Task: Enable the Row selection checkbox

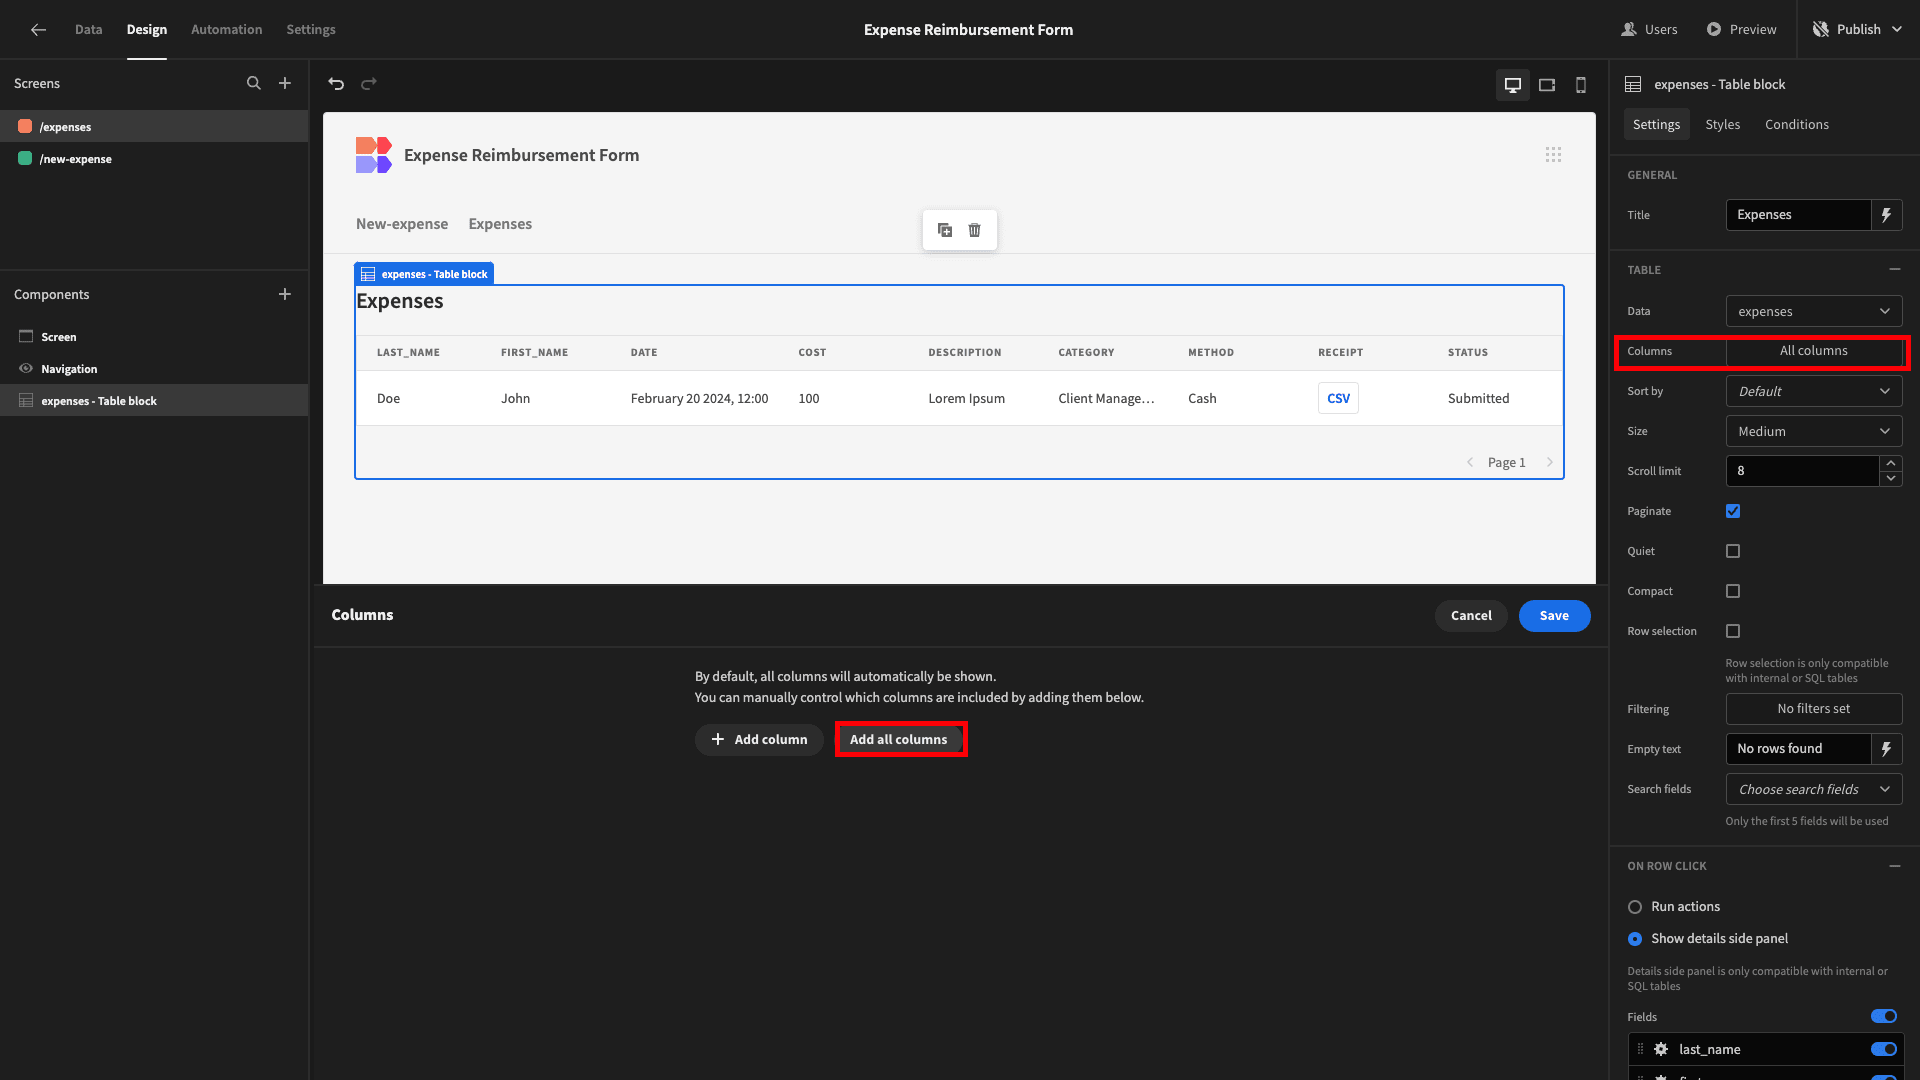Action: click(x=1733, y=631)
